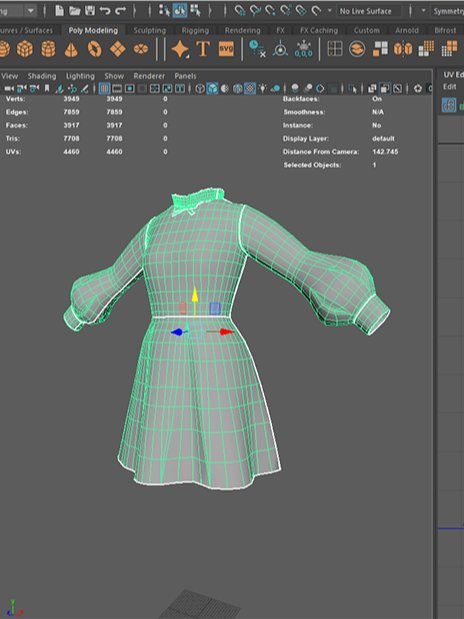The image size is (464, 619).
Task: Click the Save Scene floppy disk icon
Action: 90,11
